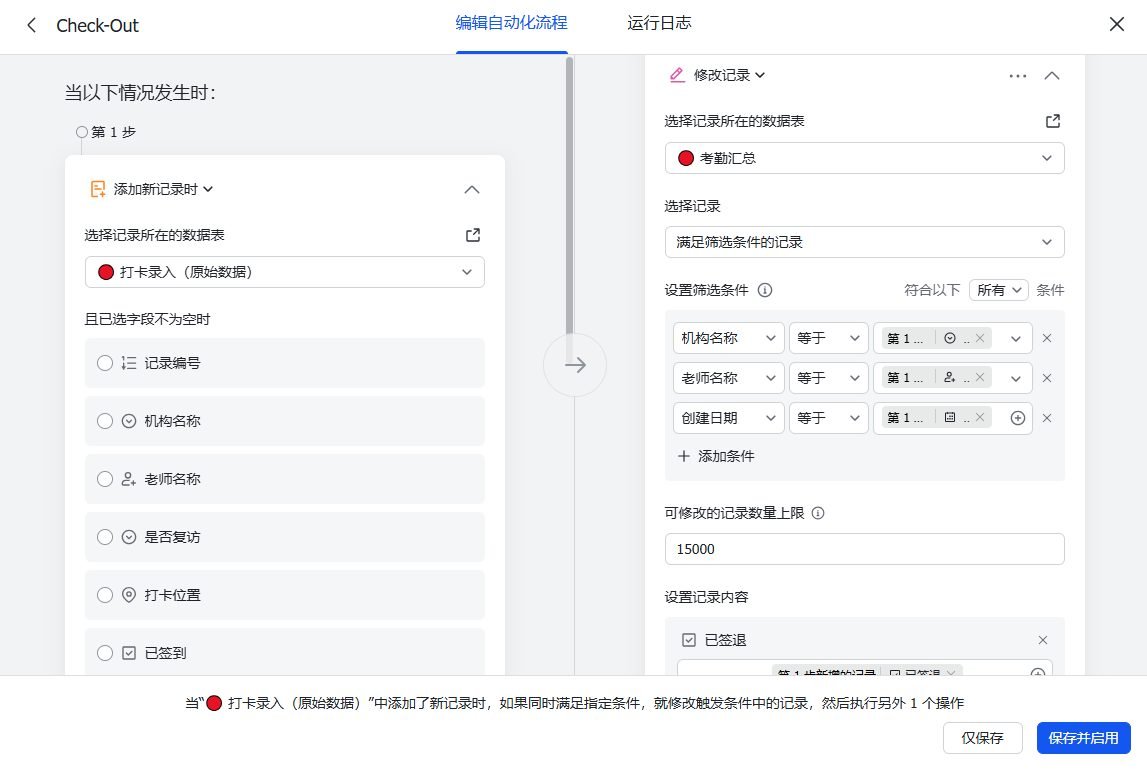Image resolution: width=1147 pixels, height=773 pixels.
Task: Open the 满足筛选条件的记录 dropdown
Action: [864, 242]
